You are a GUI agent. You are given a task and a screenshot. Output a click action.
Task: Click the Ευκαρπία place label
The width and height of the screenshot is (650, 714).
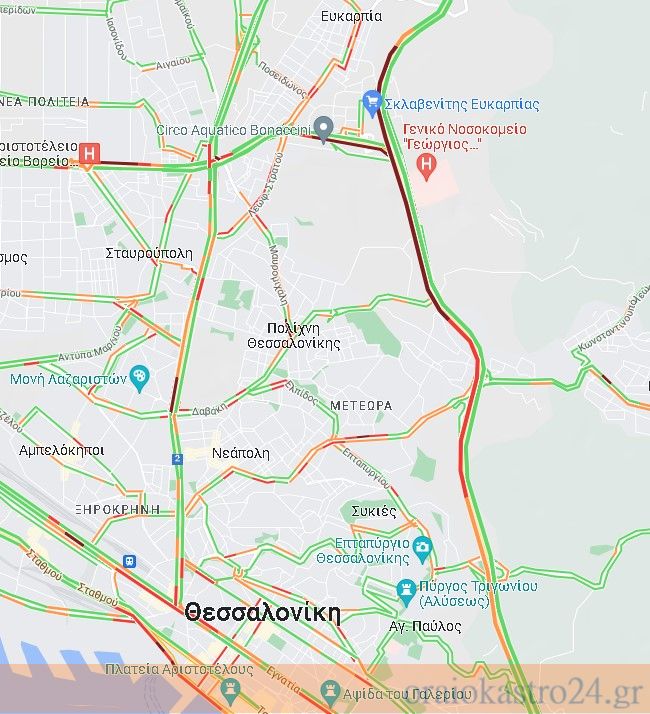tap(351, 16)
